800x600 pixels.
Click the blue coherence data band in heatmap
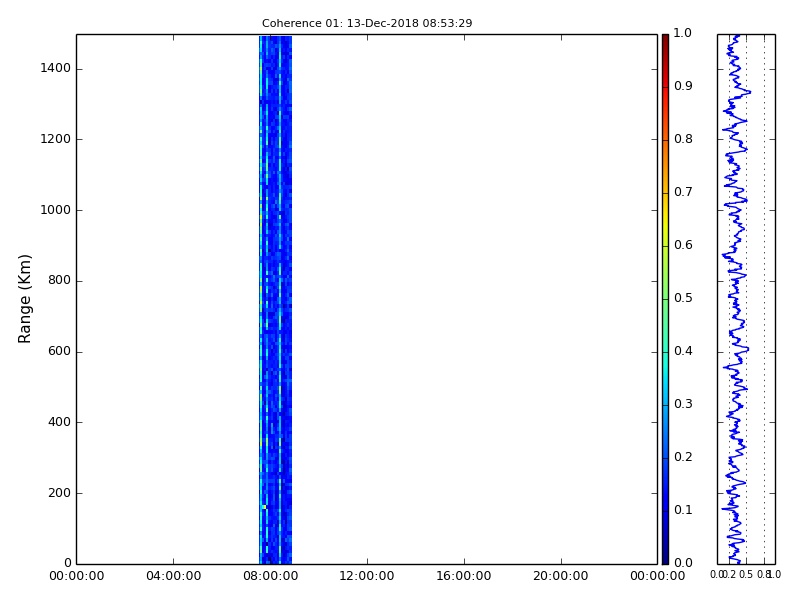276,299
